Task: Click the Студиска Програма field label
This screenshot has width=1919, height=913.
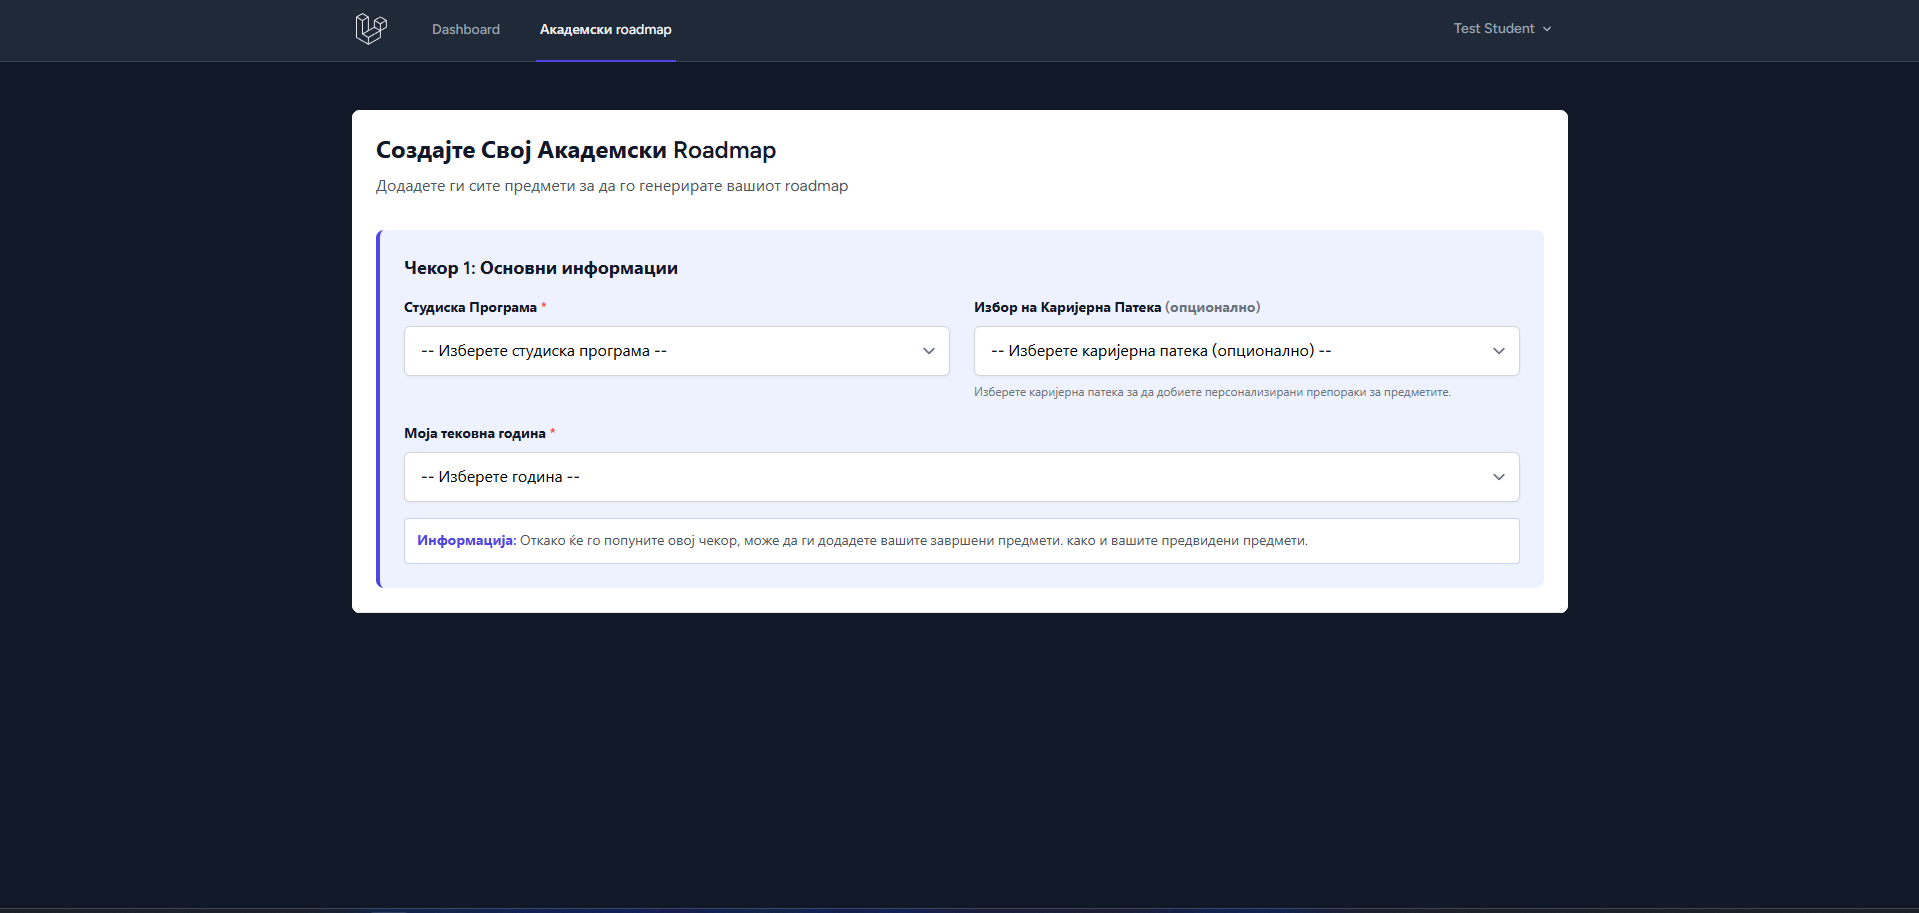Action: 470,308
